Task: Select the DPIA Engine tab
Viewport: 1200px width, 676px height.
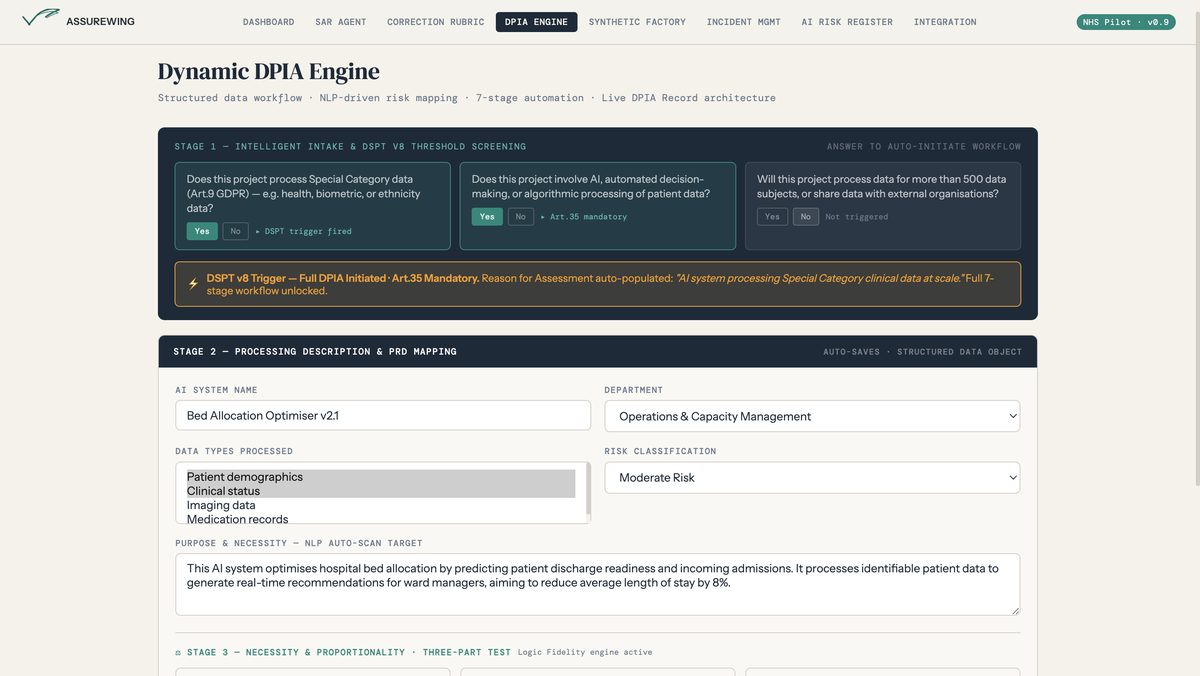Action: [536, 22]
